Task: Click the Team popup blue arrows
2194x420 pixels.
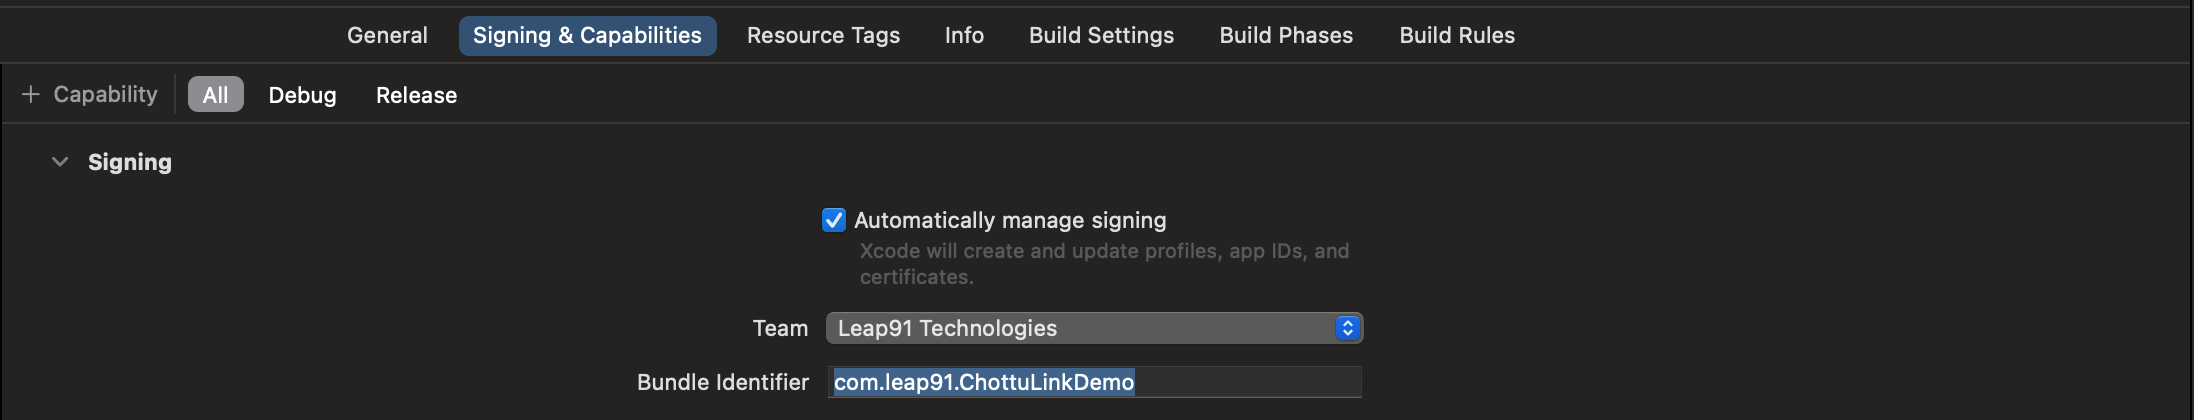Action: 1347,328
